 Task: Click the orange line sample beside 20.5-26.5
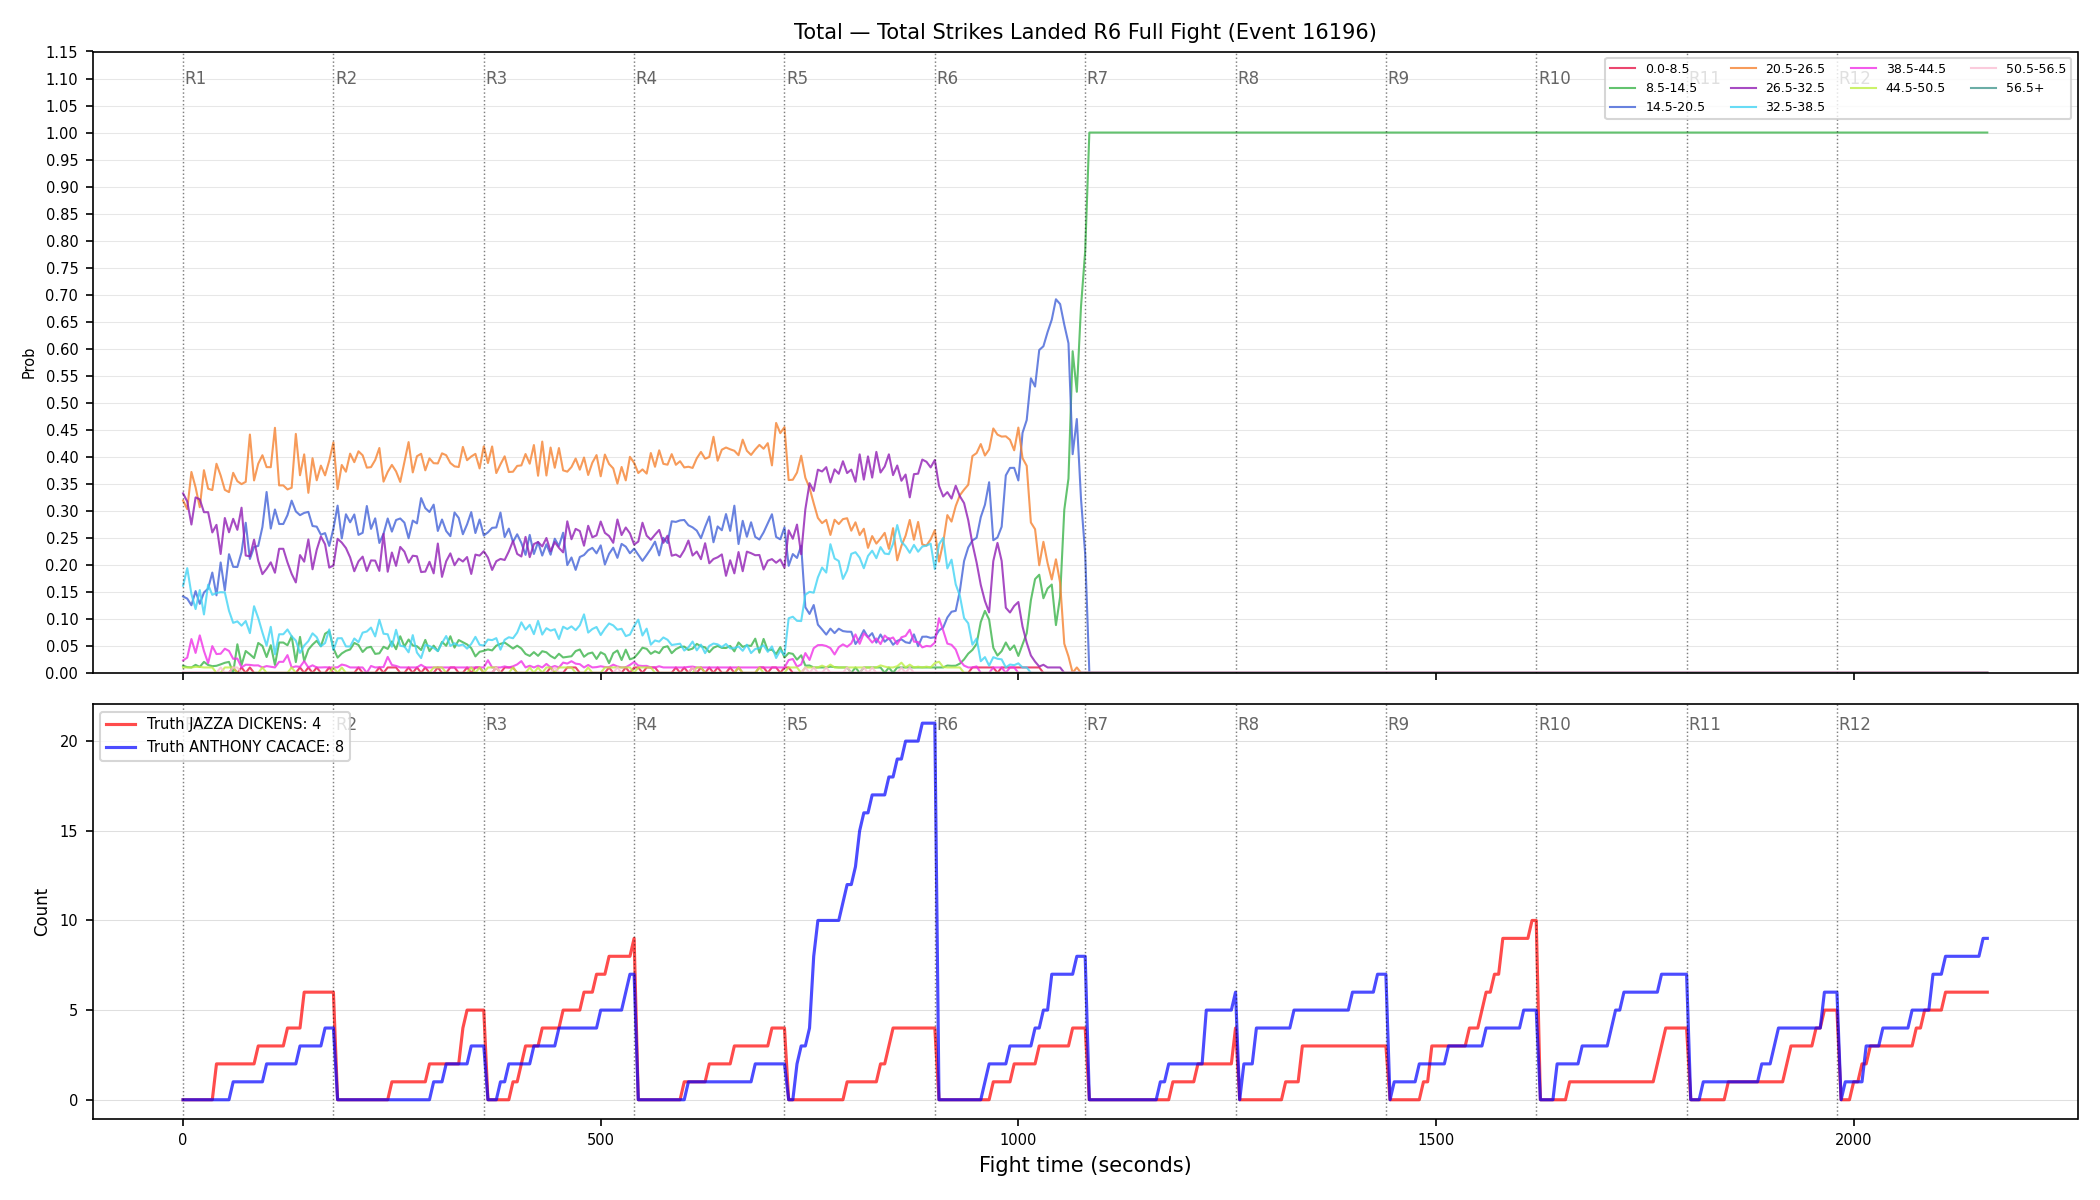click(1743, 69)
